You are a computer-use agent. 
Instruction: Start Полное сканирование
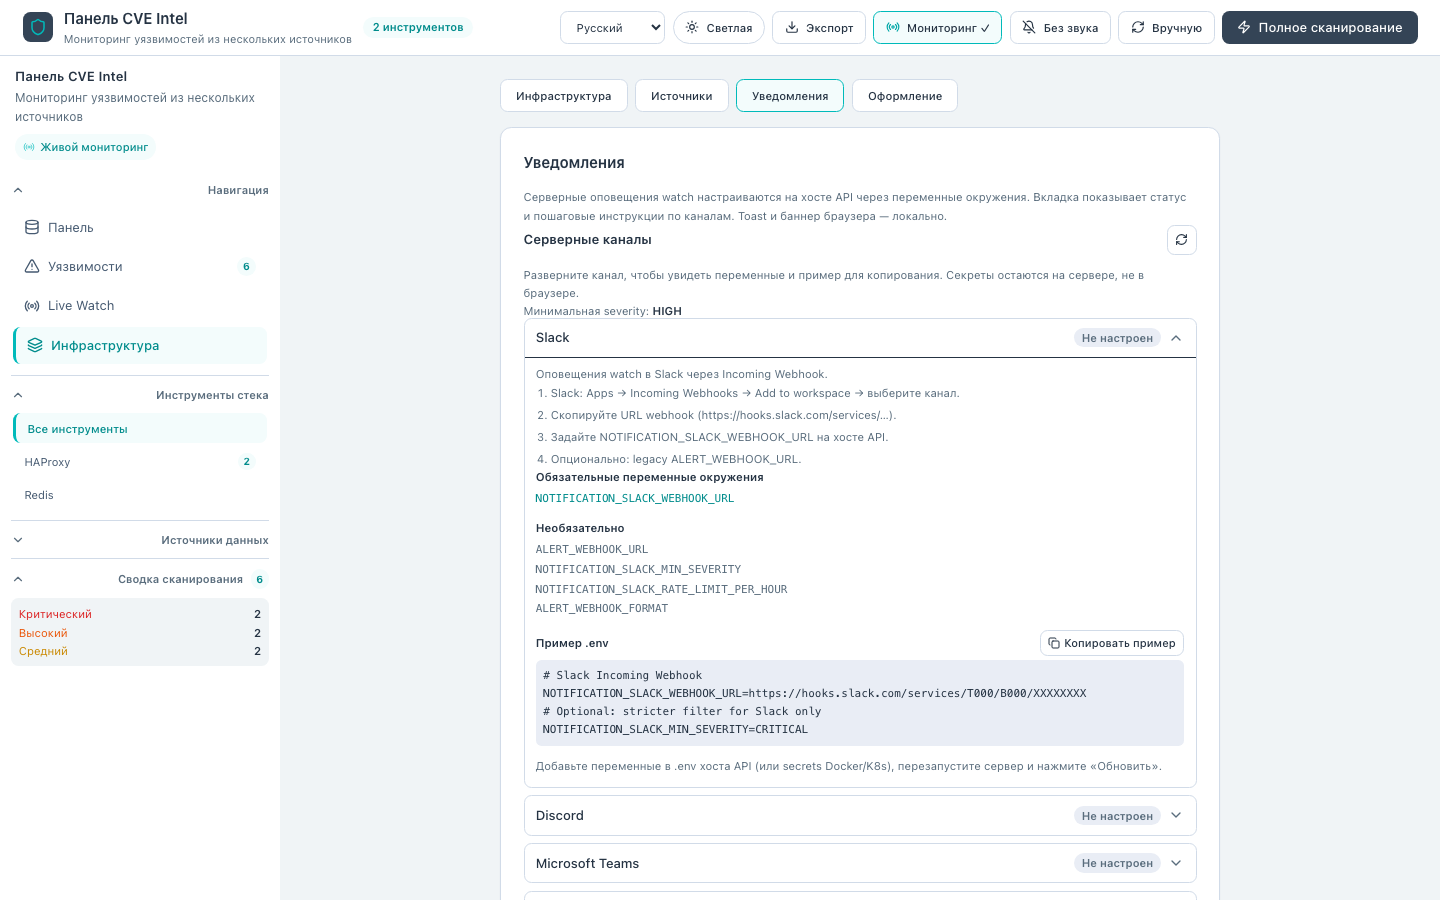pyautogui.click(x=1320, y=27)
